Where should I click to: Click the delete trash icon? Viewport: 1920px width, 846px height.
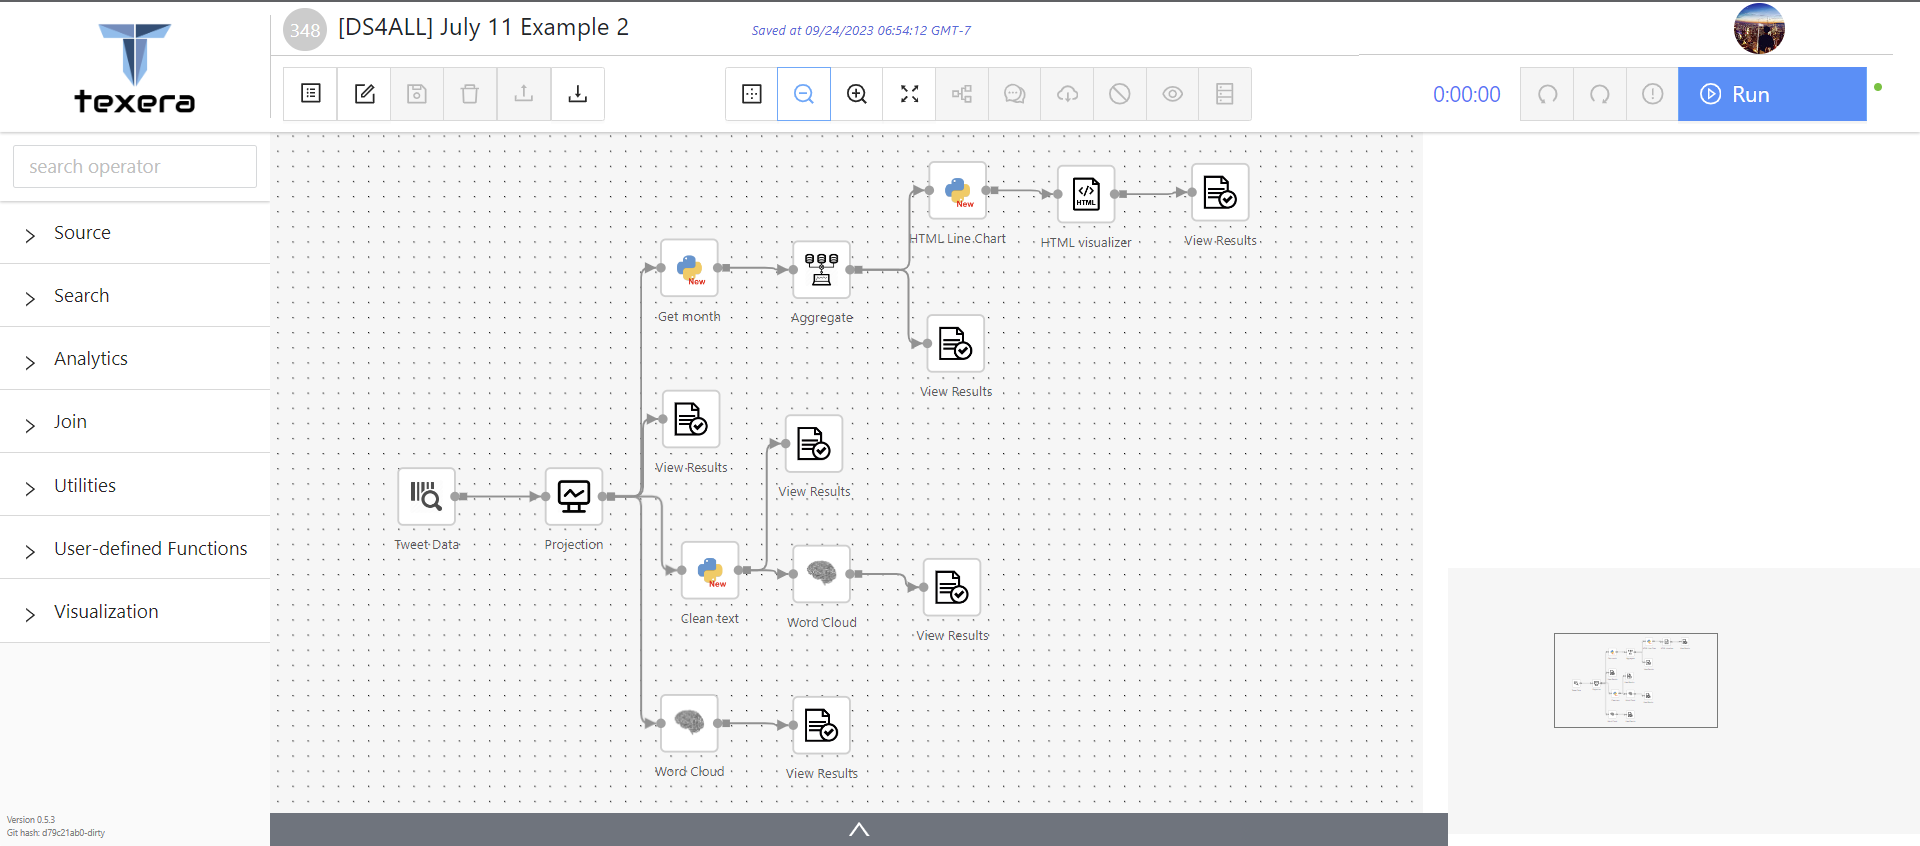tap(470, 94)
